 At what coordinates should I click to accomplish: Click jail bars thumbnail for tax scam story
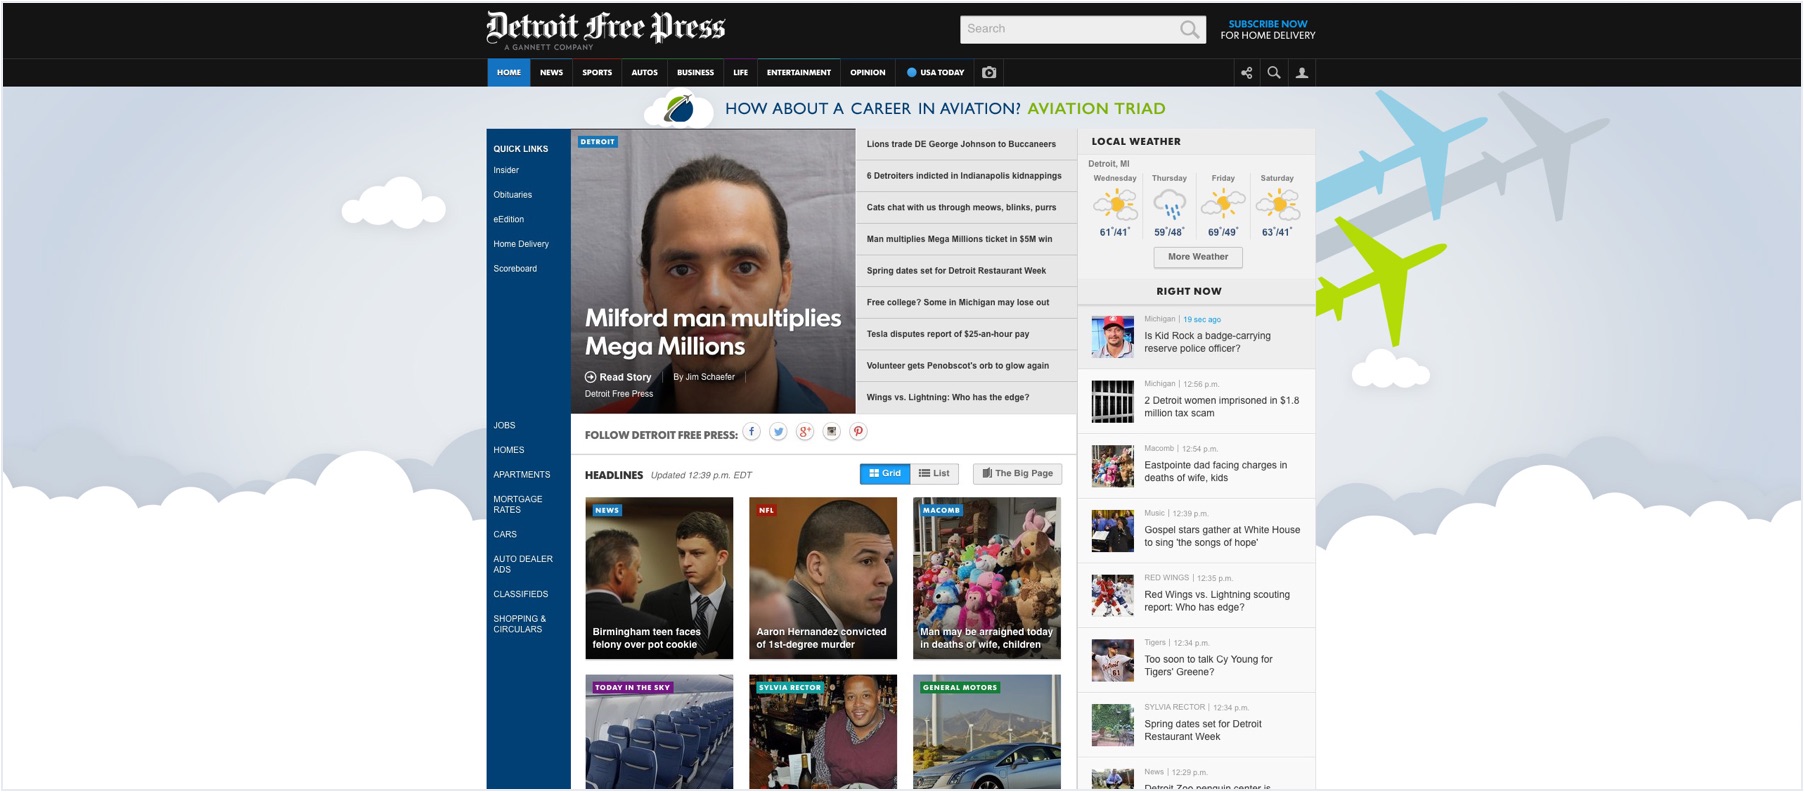click(x=1112, y=401)
